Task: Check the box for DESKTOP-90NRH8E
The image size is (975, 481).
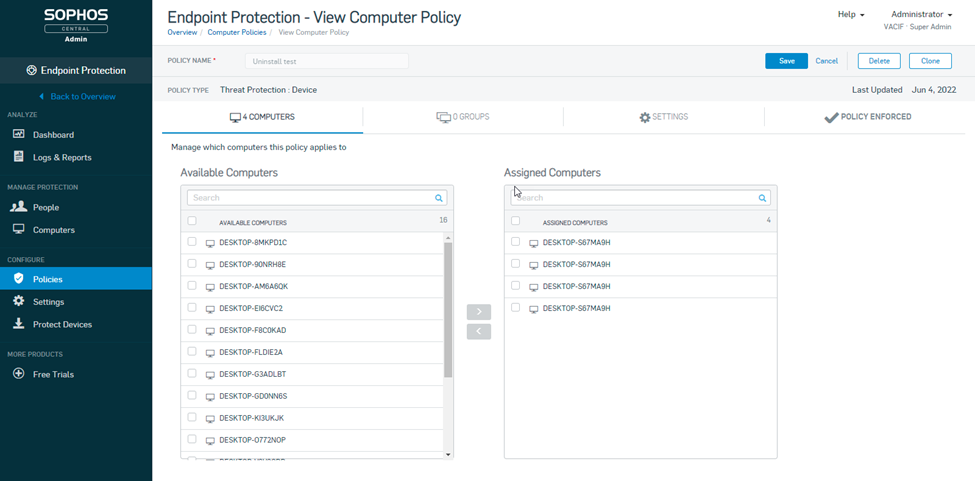Action: coord(192,263)
